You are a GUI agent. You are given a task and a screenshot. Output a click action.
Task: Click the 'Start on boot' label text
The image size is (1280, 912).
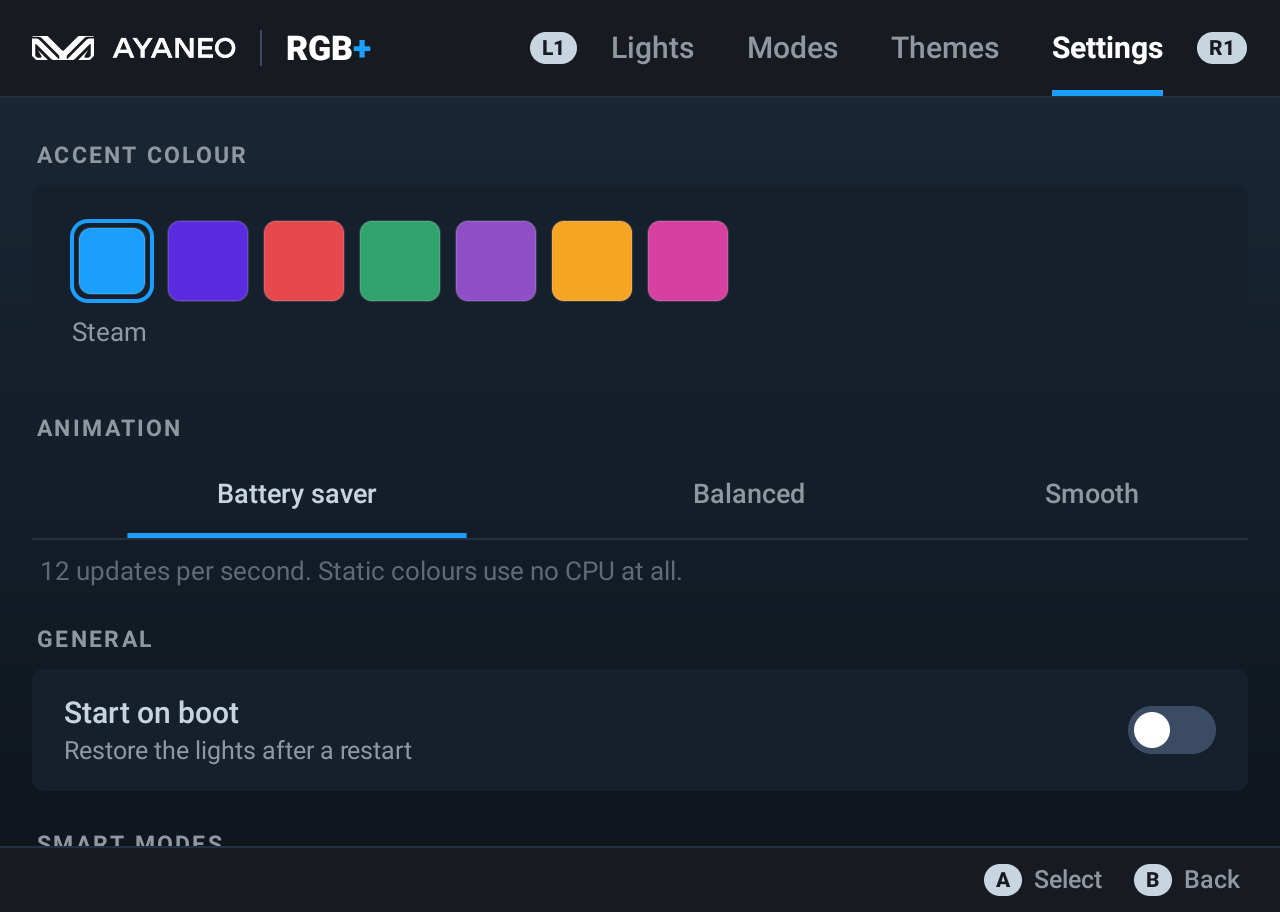point(152,713)
